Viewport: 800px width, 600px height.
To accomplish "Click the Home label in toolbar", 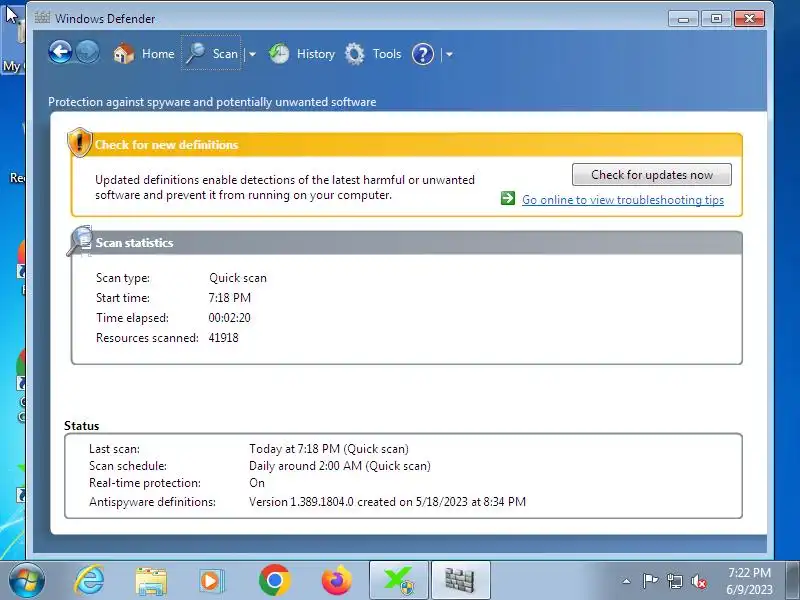I will [x=158, y=54].
